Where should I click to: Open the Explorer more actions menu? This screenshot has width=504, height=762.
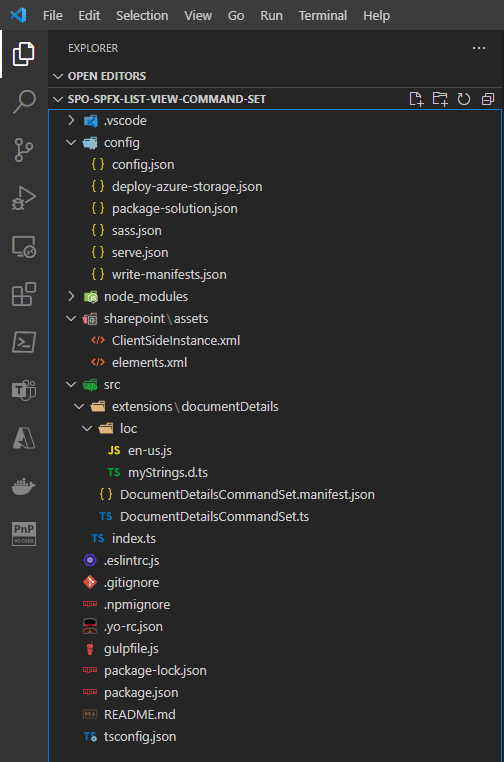479,48
